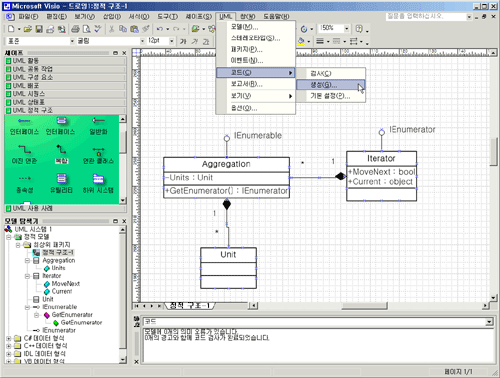Image resolution: width=500 pixels, height=378 pixels.
Task: Open the 12pt font size dropdown
Action: [171, 41]
